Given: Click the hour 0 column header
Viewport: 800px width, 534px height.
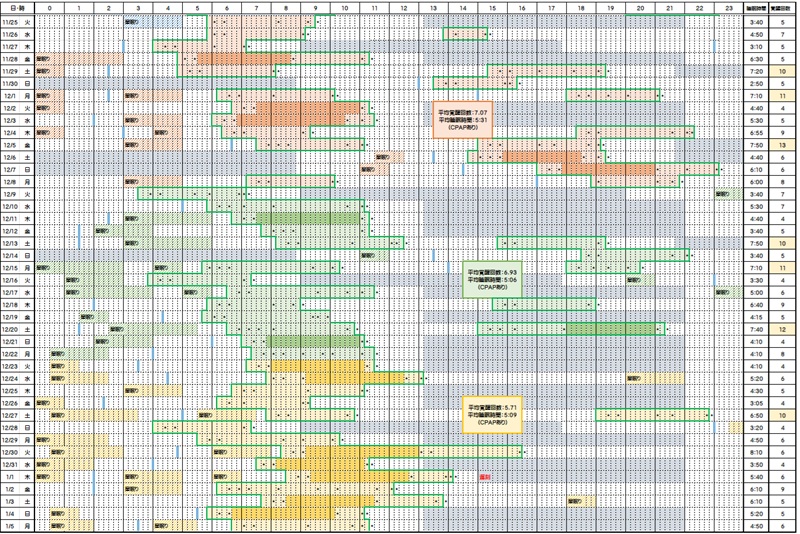Looking at the screenshot, I should 50,8.
